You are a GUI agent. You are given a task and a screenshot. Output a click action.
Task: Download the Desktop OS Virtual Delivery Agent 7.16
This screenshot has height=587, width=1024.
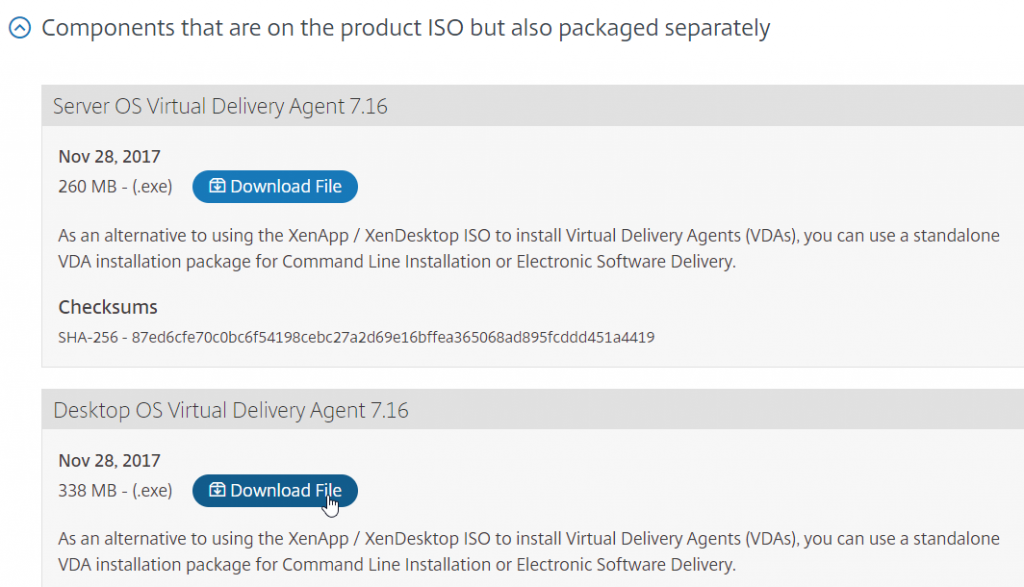pyautogui.click(x=275, y=491)
